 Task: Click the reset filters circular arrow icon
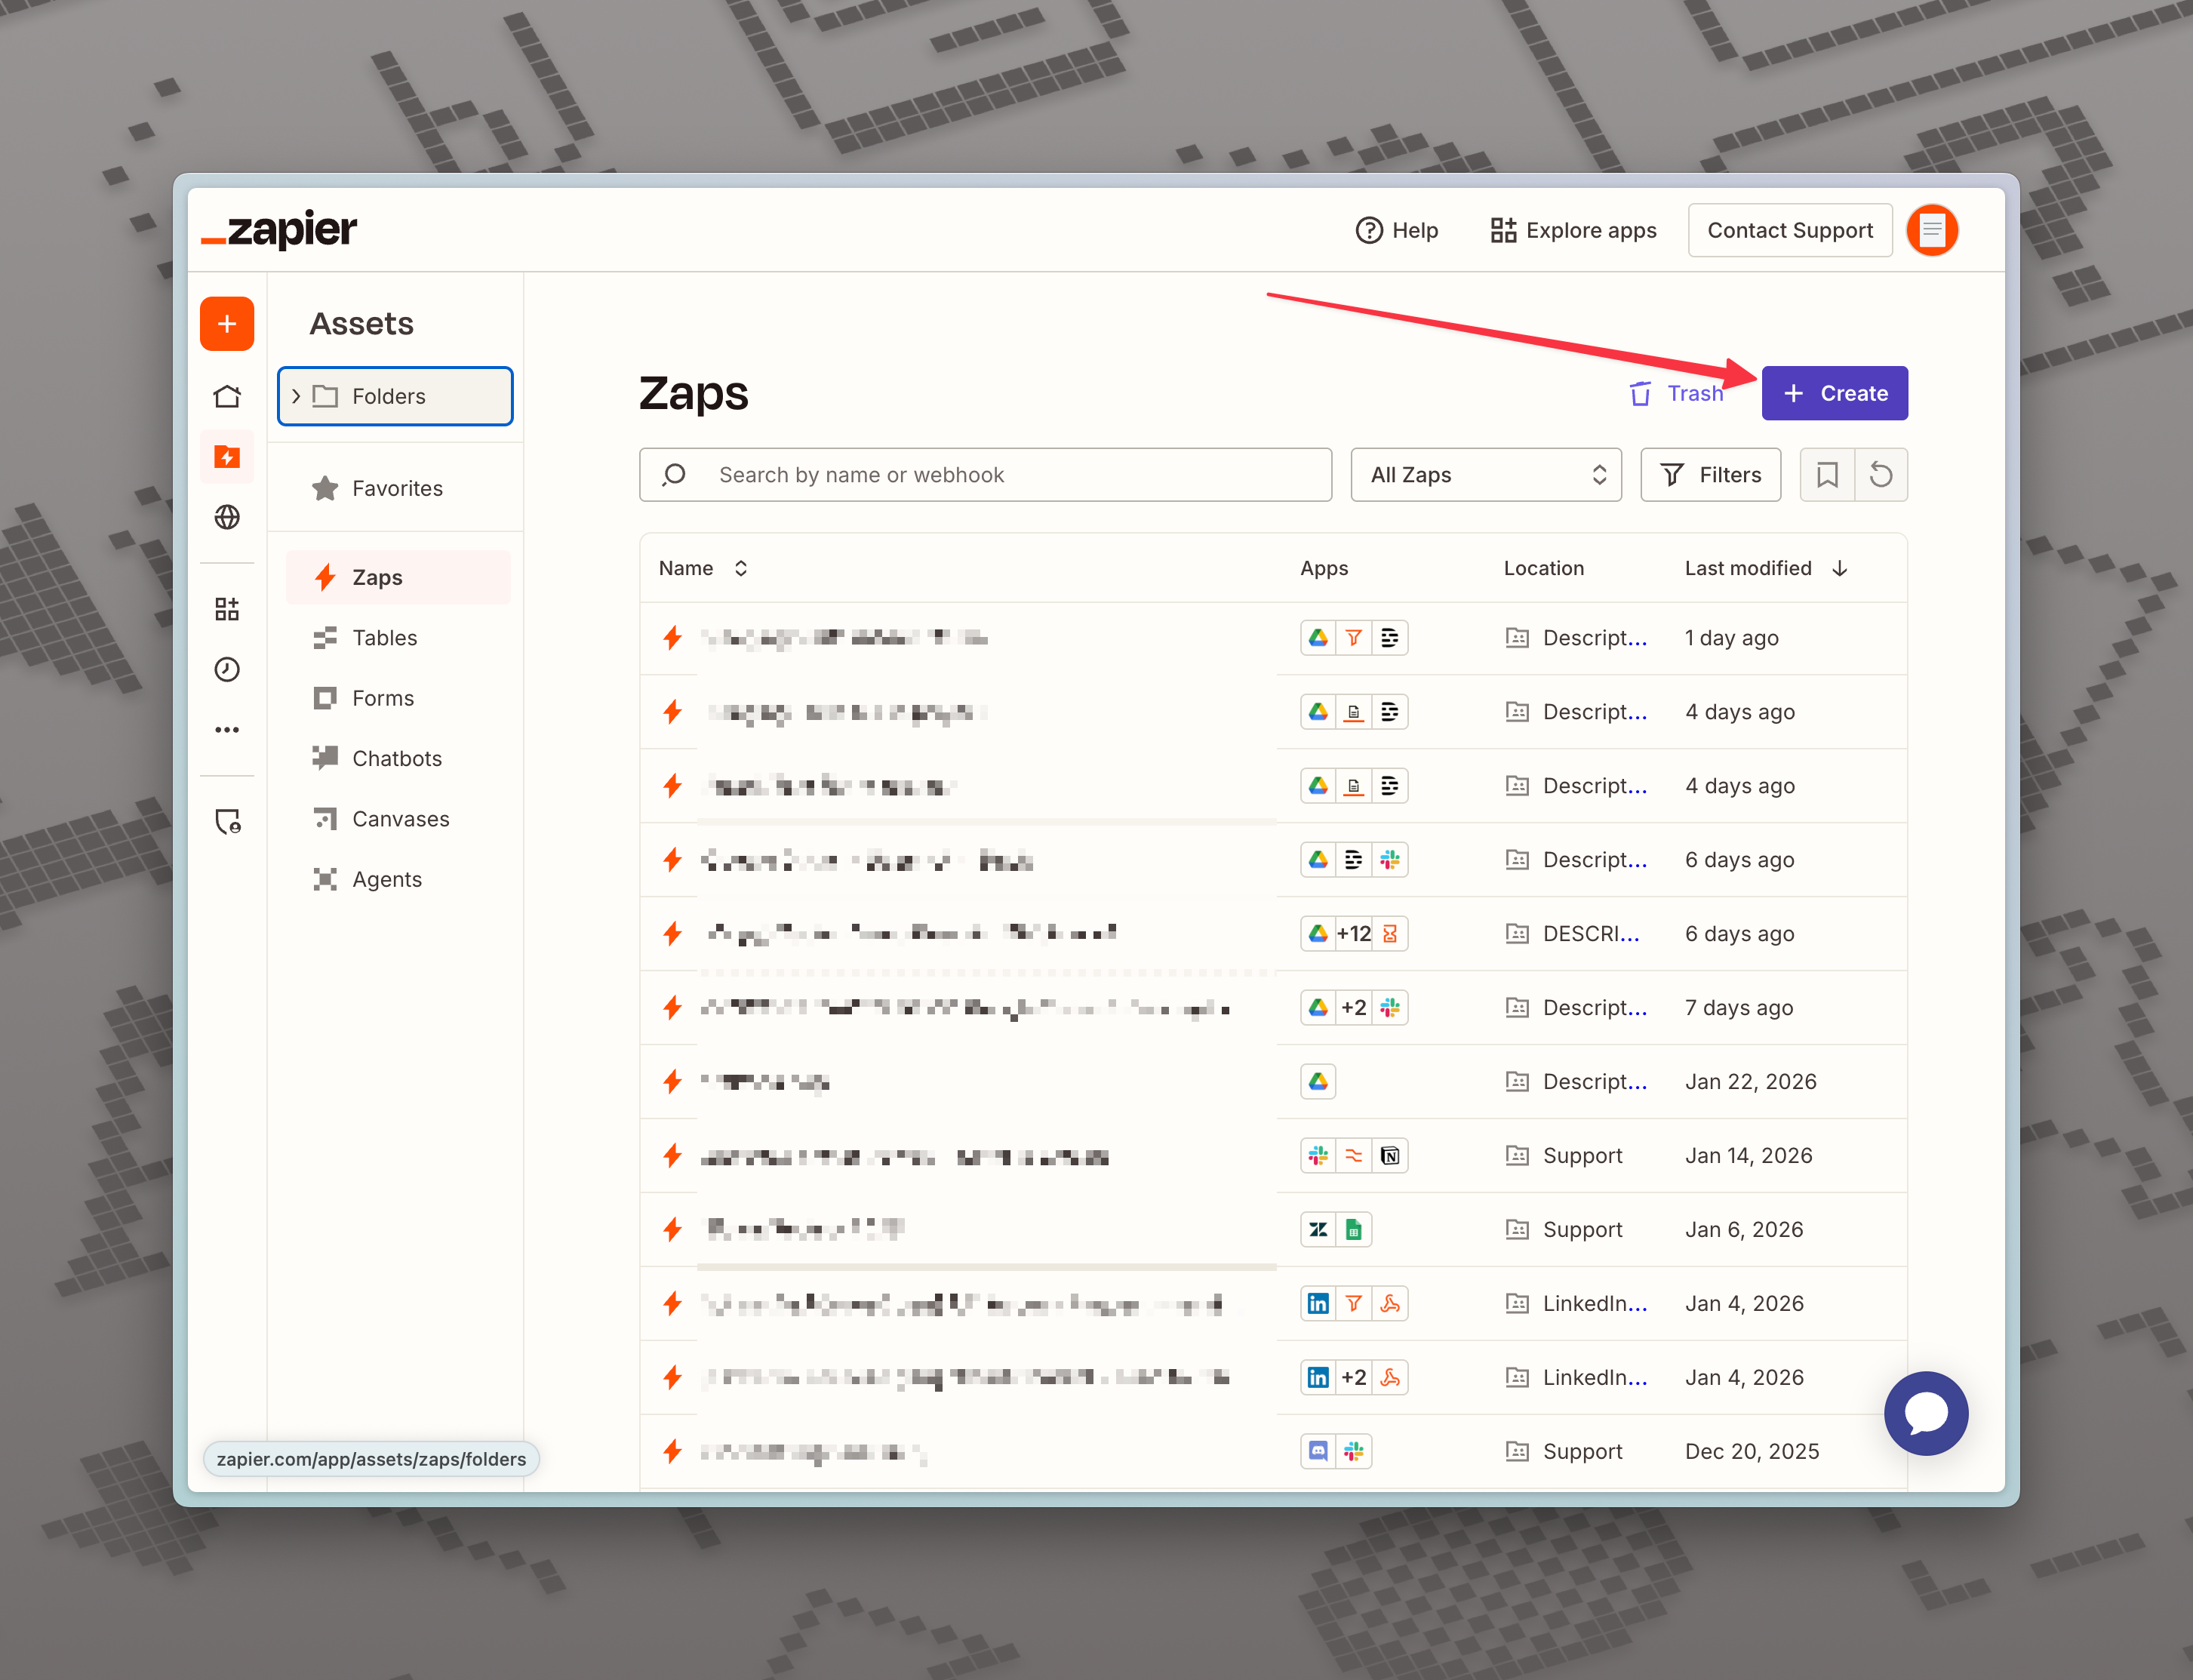[1880, 475]
